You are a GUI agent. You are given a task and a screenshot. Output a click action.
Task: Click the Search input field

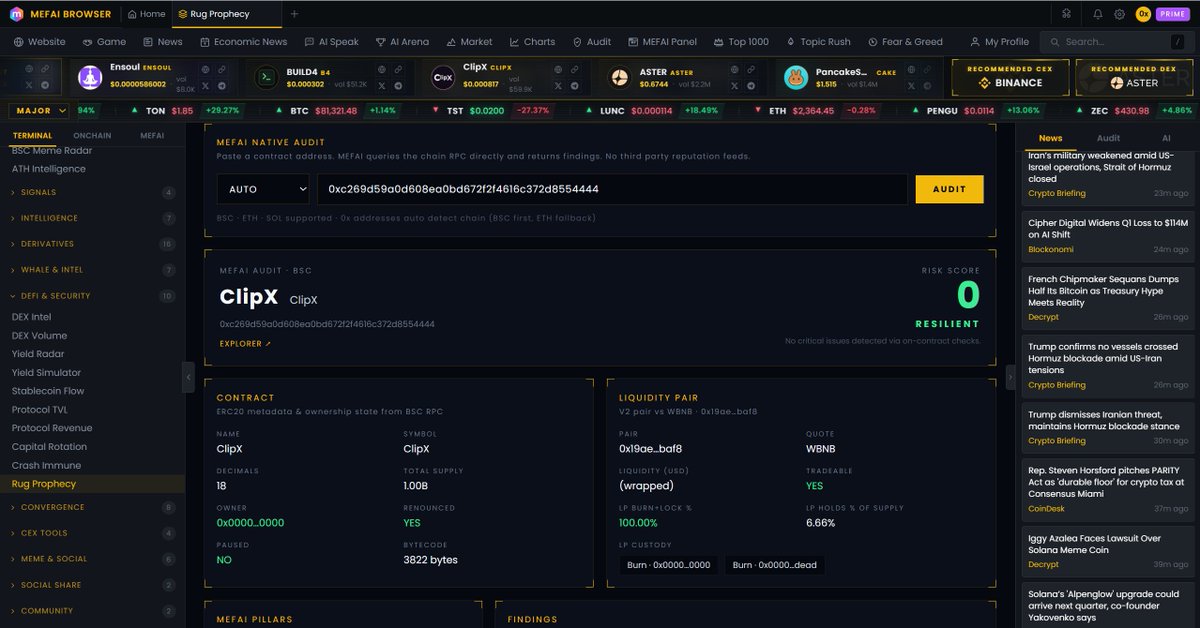[x=1115, y=42]
